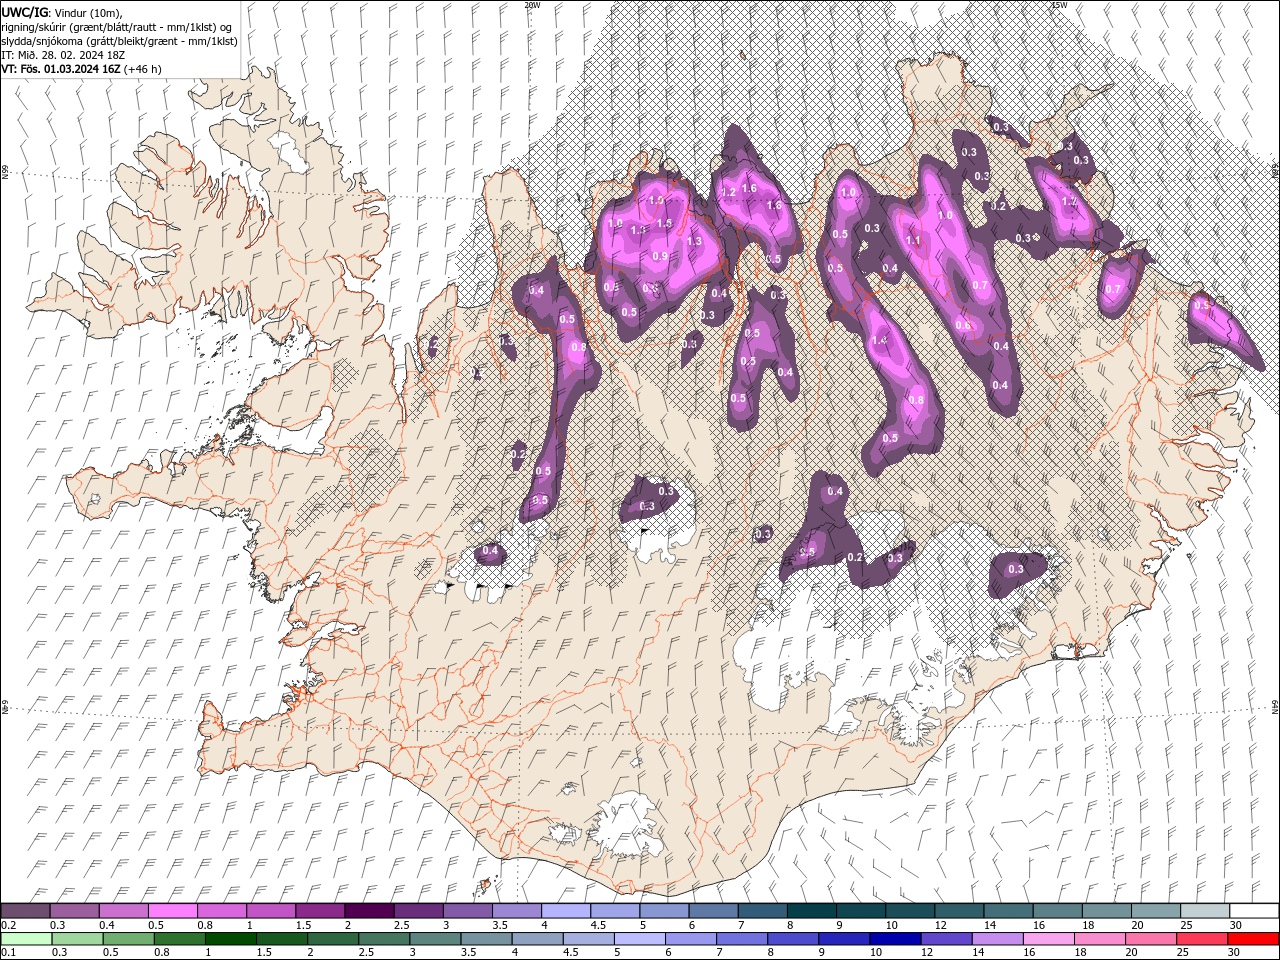
Task: Click the 'slydda/snjókoma' legend description line
Action: [119, 41]
